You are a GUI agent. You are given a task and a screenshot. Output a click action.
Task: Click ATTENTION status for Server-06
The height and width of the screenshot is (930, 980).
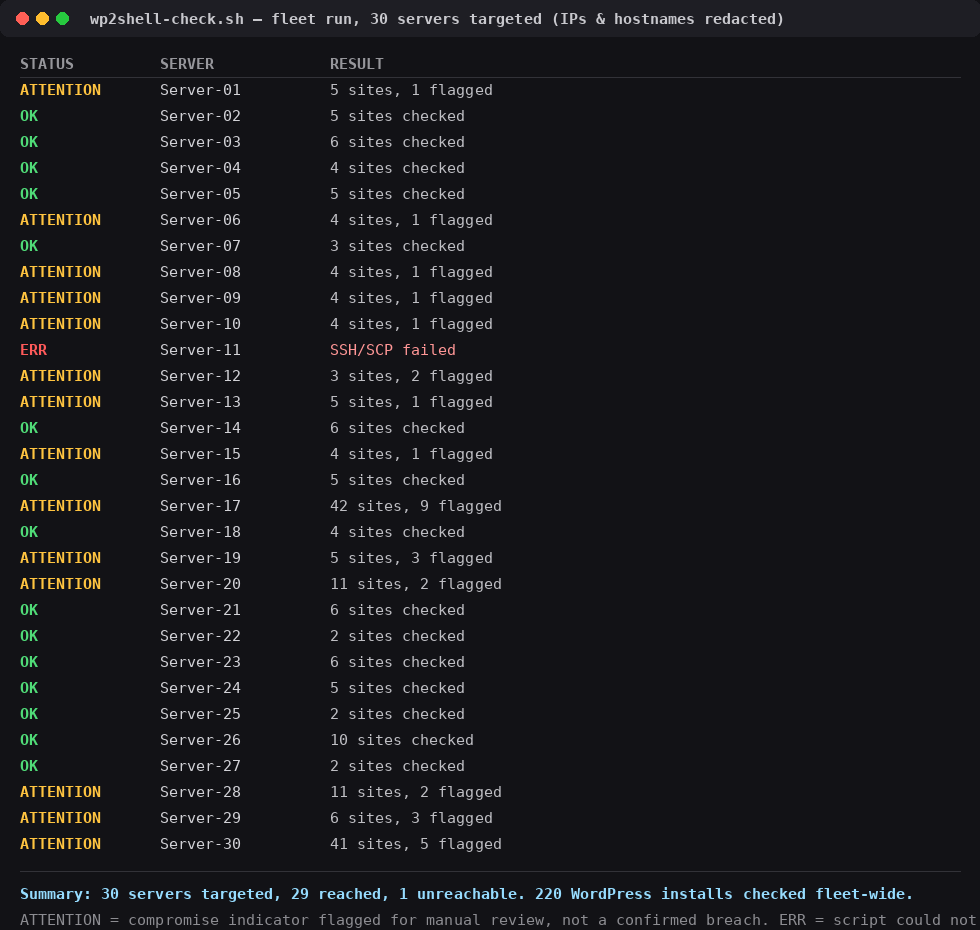point(61,220)
